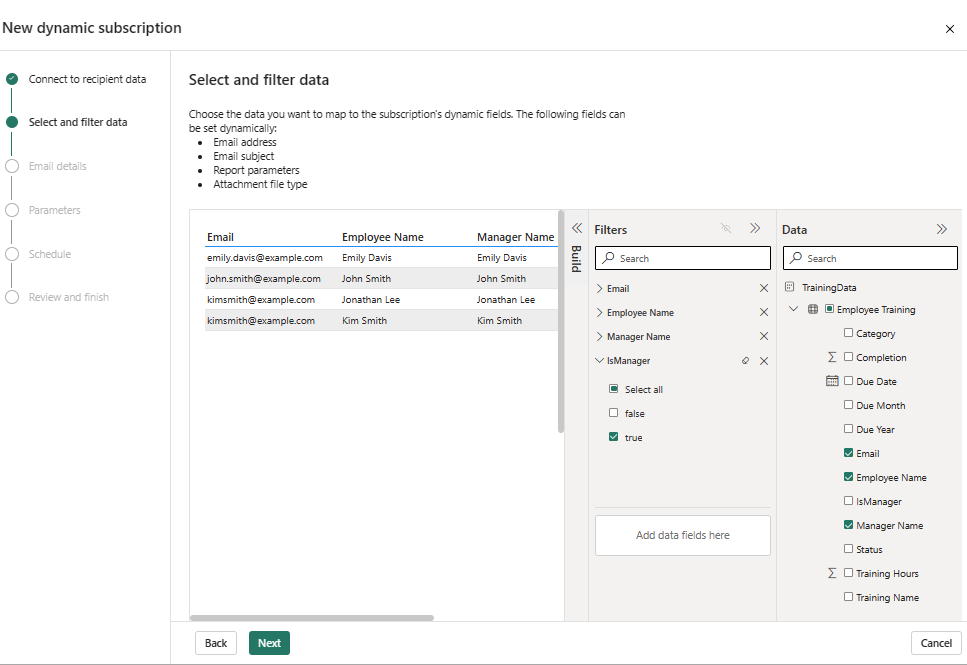The width and height of the screenshot is (967, 665).
Task: Collapse the IsManager filter card
Action: (x=602, y=360)
